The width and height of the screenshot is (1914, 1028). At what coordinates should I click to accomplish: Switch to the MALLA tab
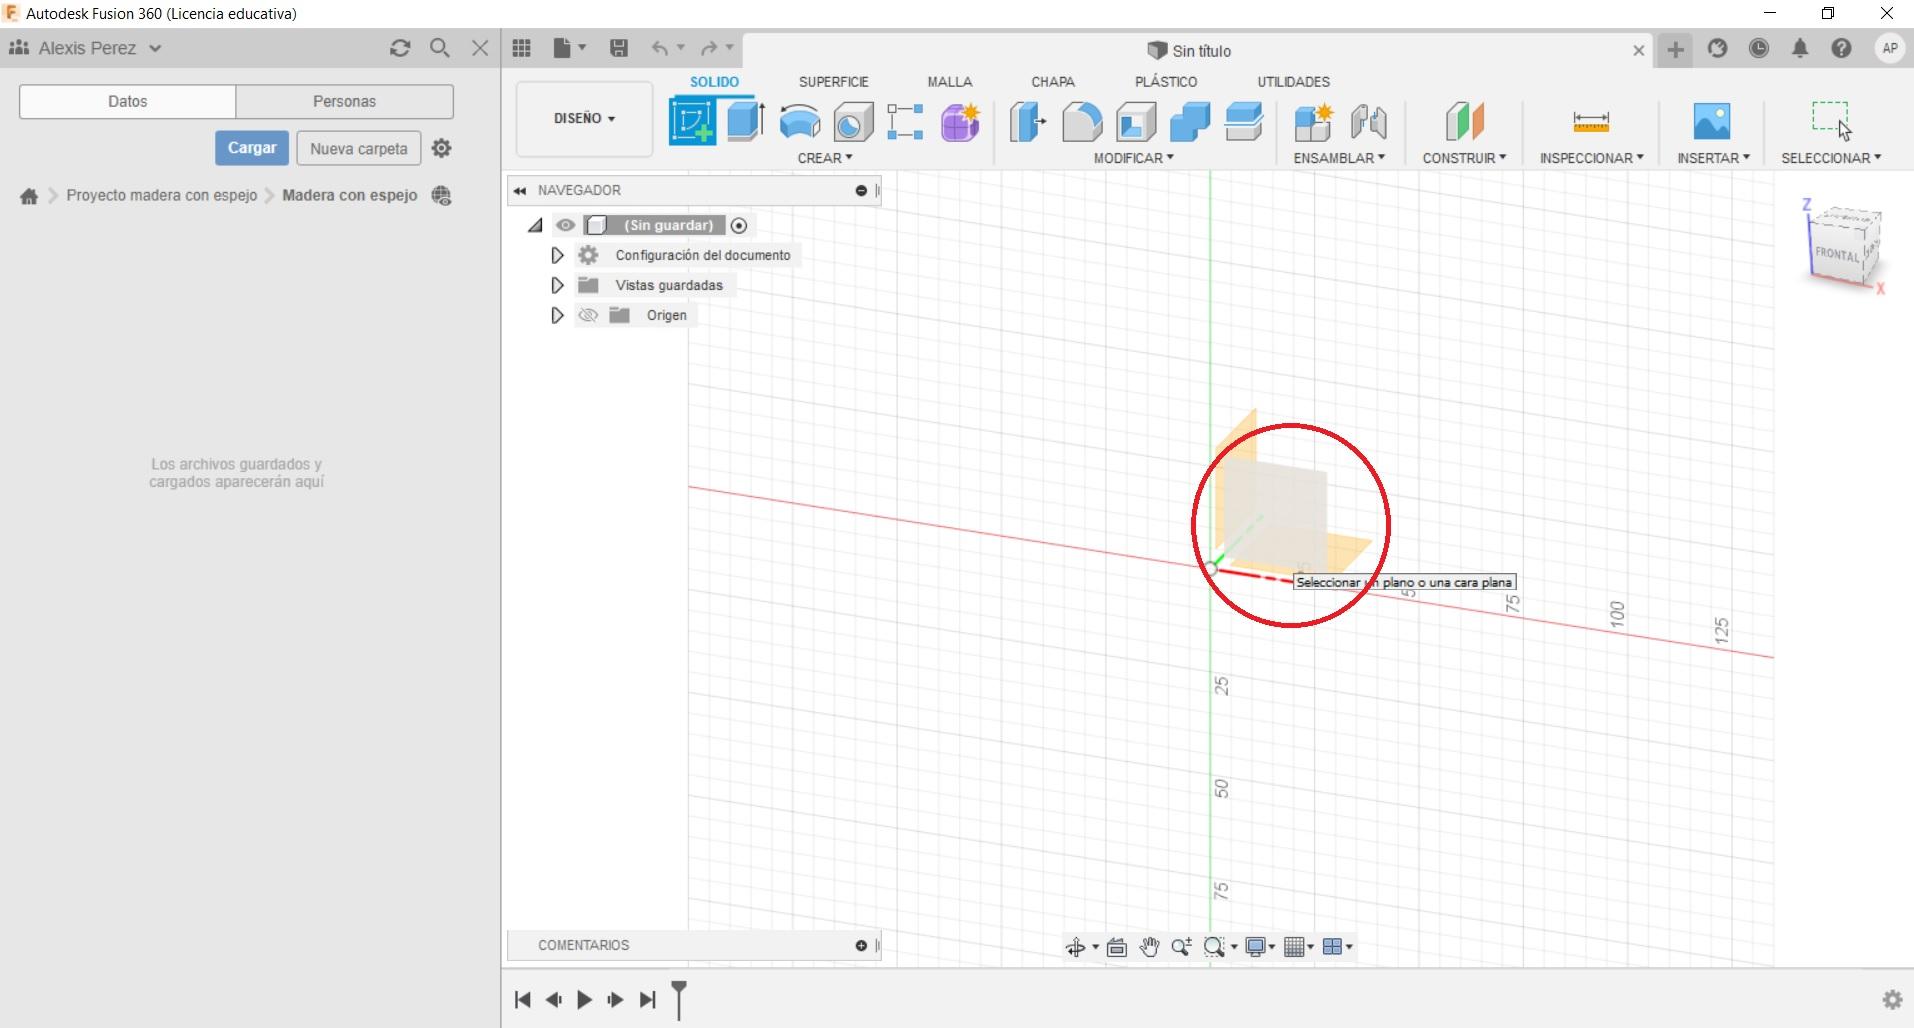coord(949,82)
